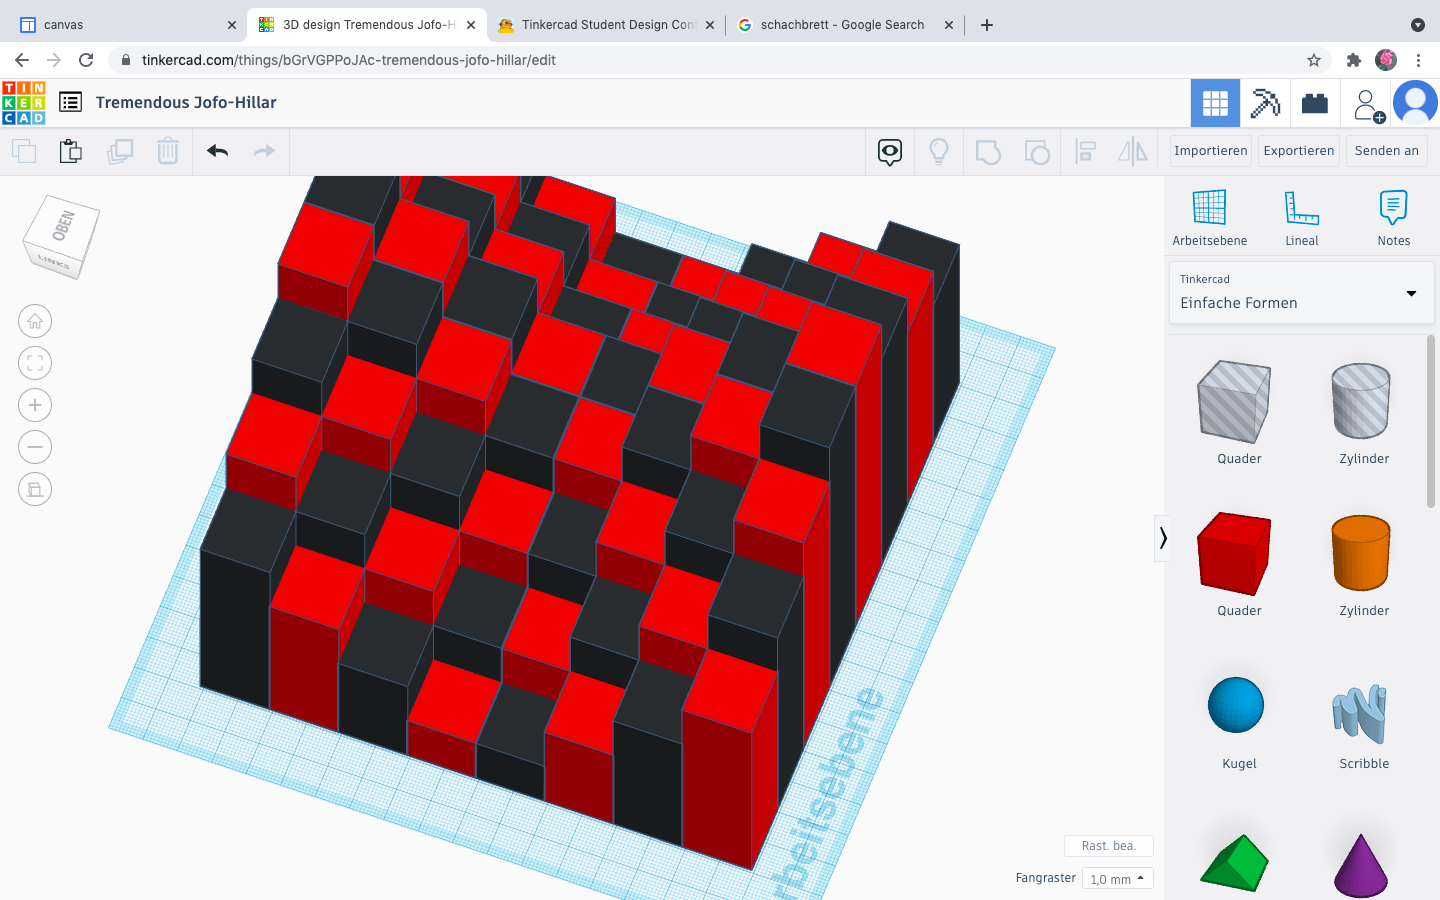Screen dimensions: 1440x900
Task: Click the Senden an button
Action: [x=1387, y=151]
